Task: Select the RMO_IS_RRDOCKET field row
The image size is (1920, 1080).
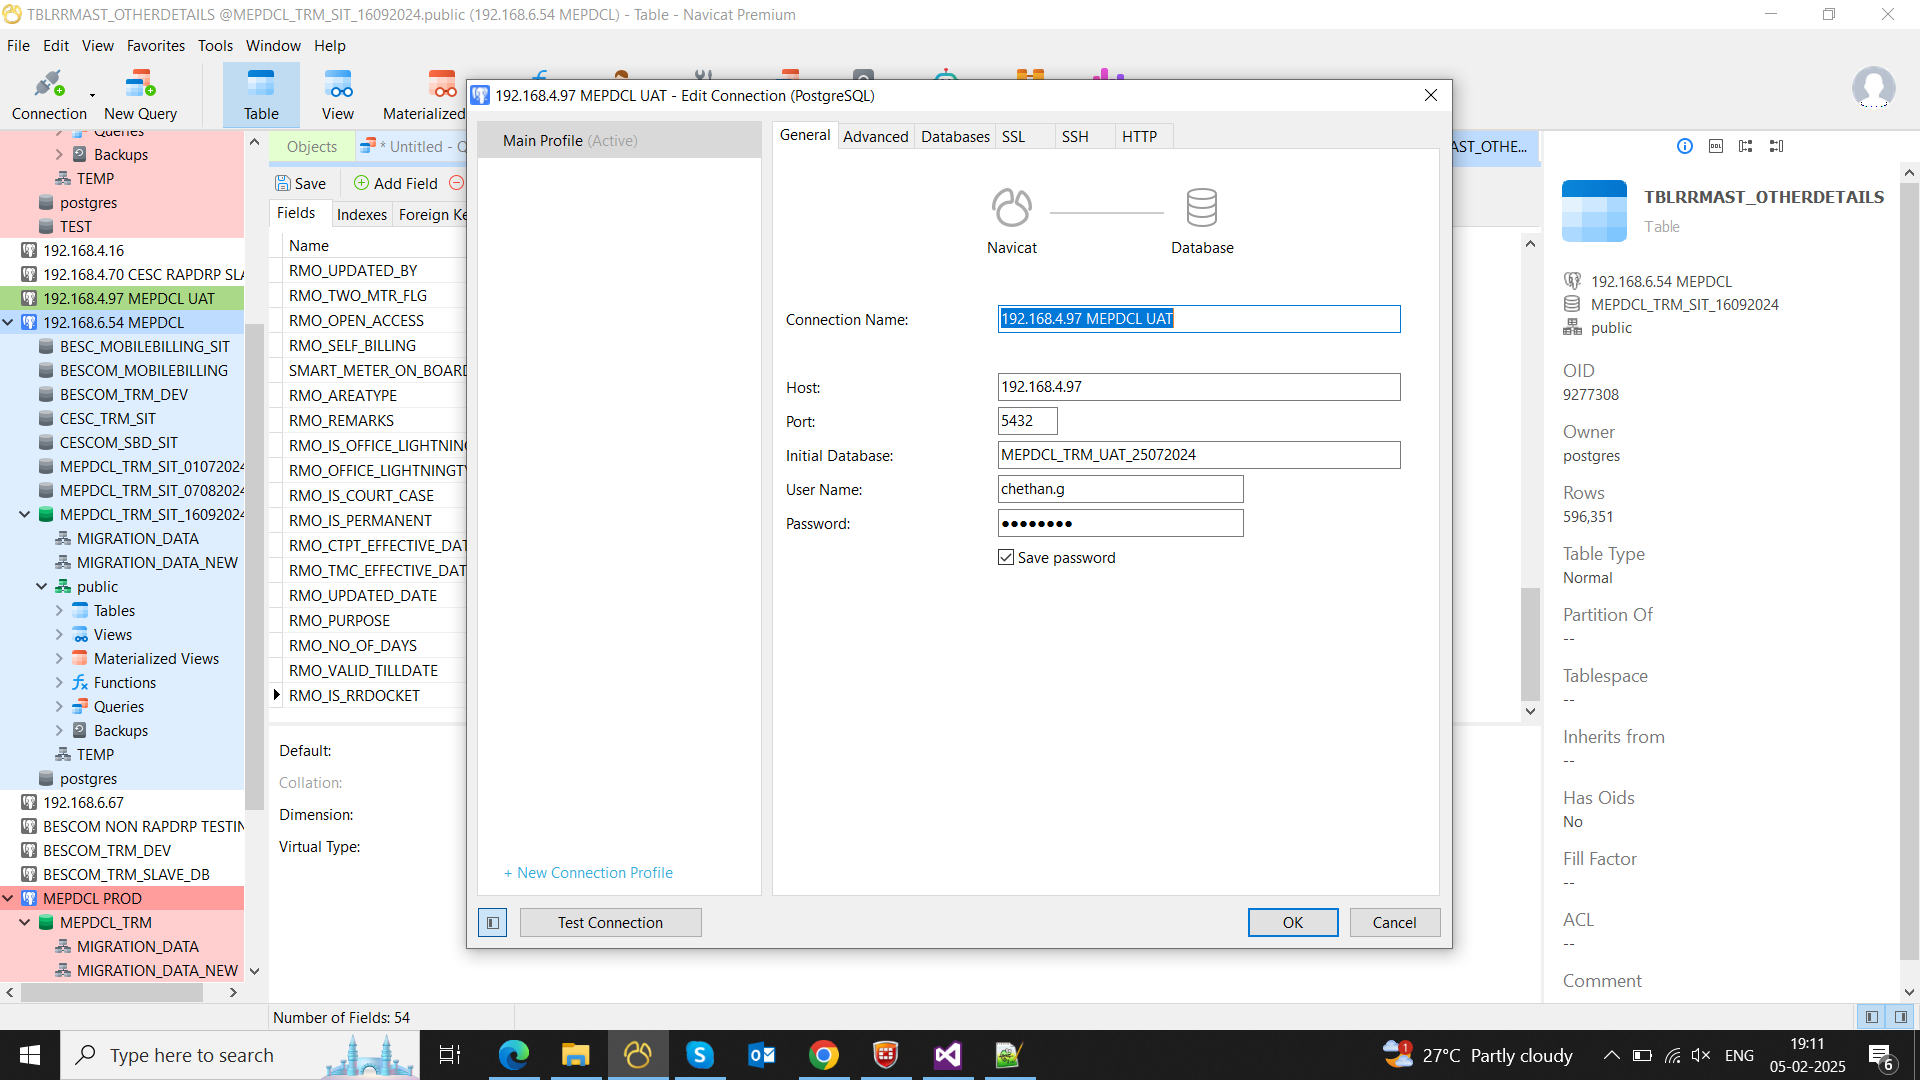Action: point(367,696)
